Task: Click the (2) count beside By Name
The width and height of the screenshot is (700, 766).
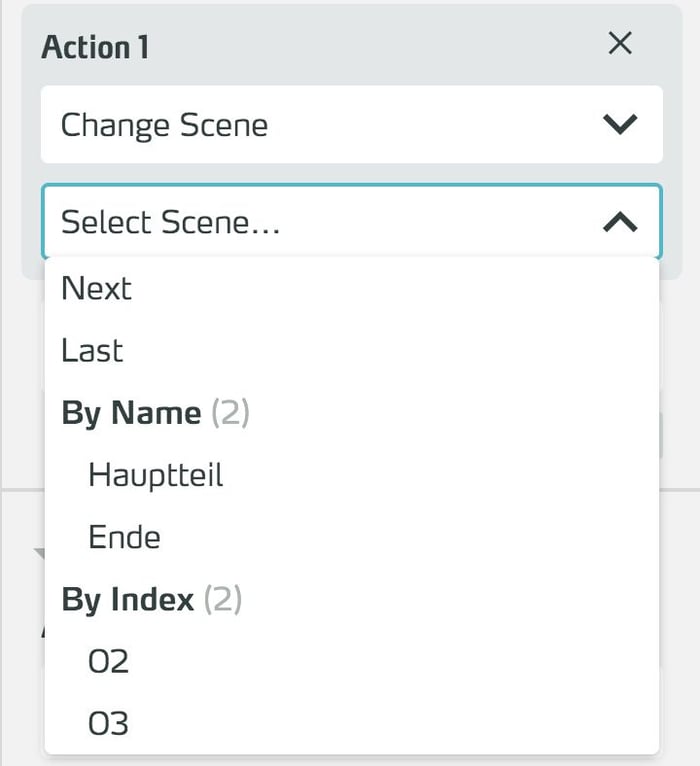Action: tap(230, 413)
